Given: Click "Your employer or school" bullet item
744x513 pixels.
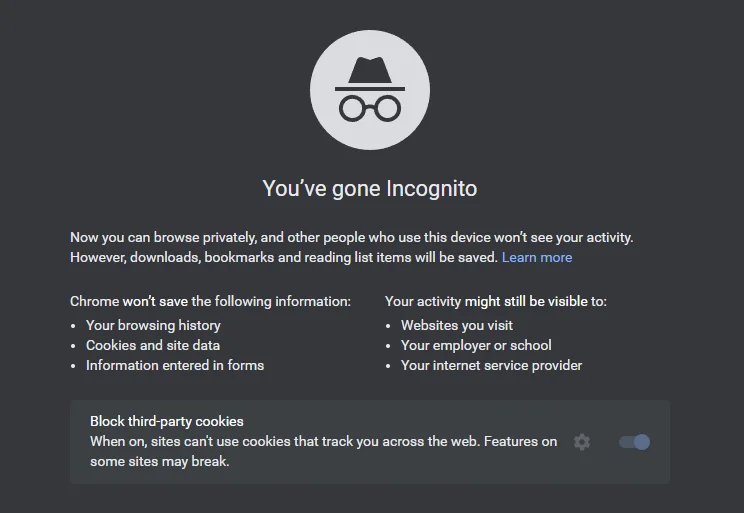Looking at the screenshot, I should (x=476, y=345).
